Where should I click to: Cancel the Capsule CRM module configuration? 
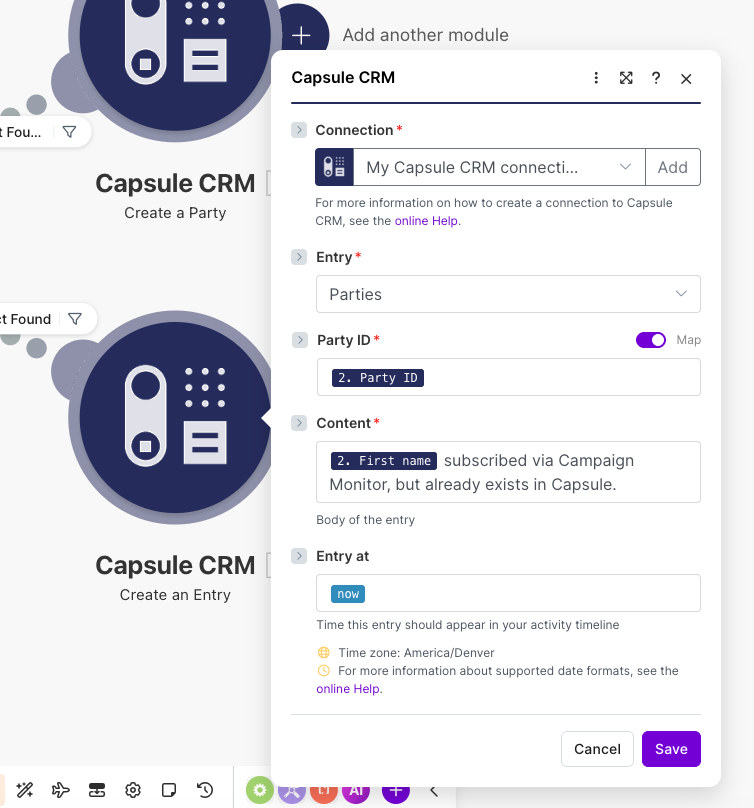click(597, 749)
